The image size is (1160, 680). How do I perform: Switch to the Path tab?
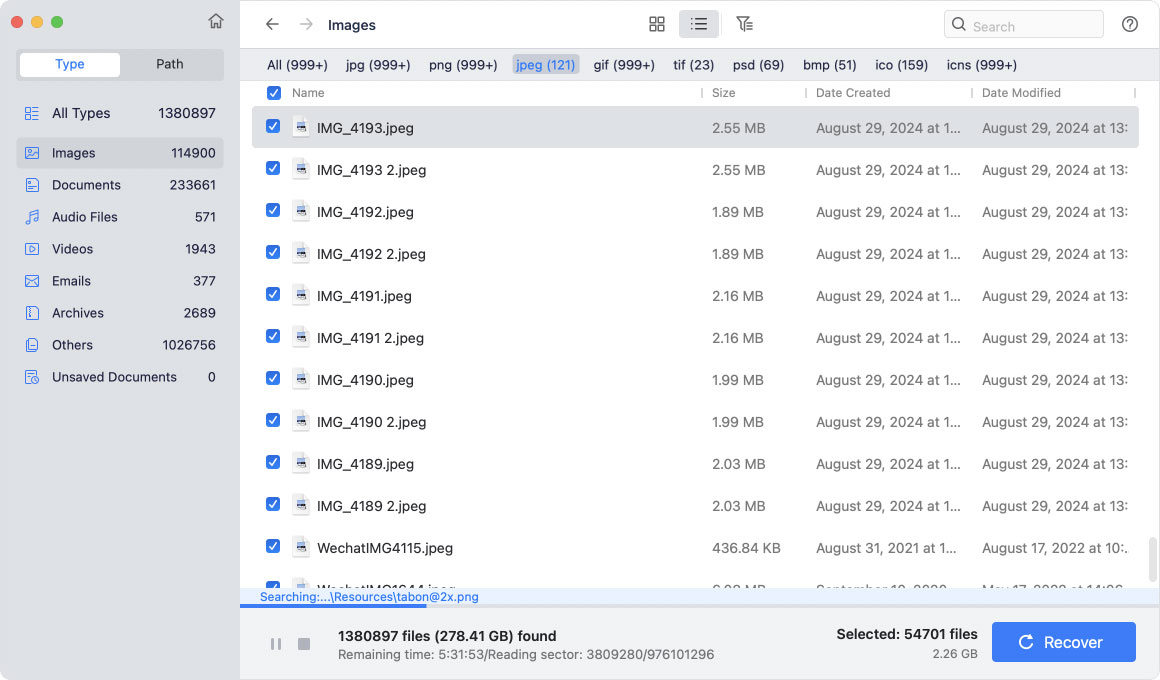click(x=170, y=64)
